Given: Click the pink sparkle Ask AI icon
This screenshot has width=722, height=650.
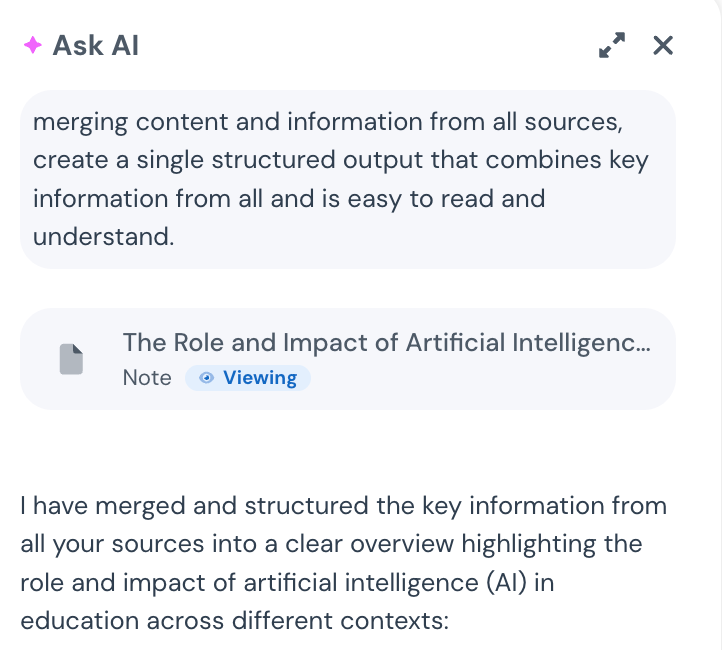Looking at the screenshot, I should click(32, 46).
